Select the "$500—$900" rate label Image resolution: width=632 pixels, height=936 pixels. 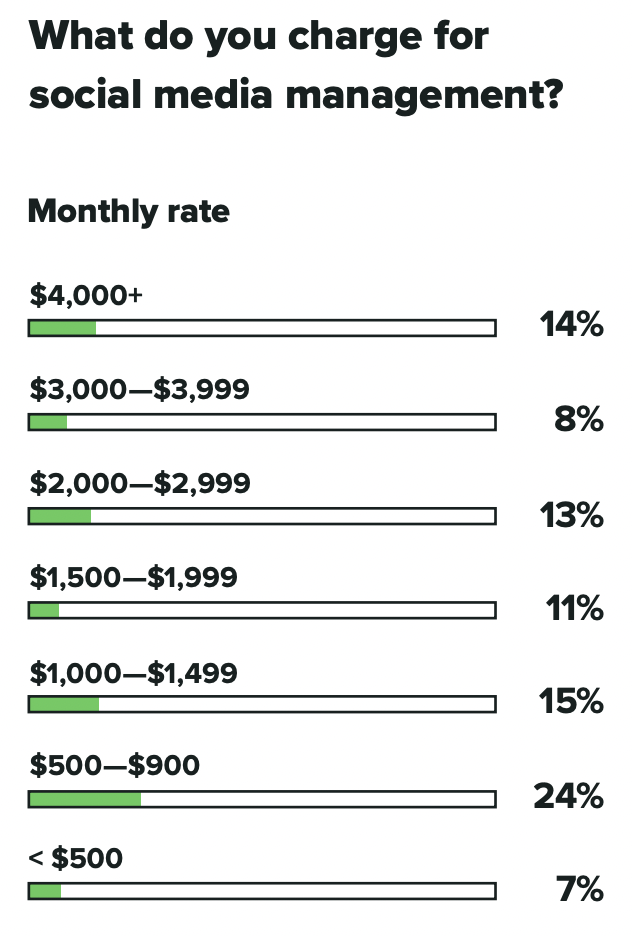[114, 766]
